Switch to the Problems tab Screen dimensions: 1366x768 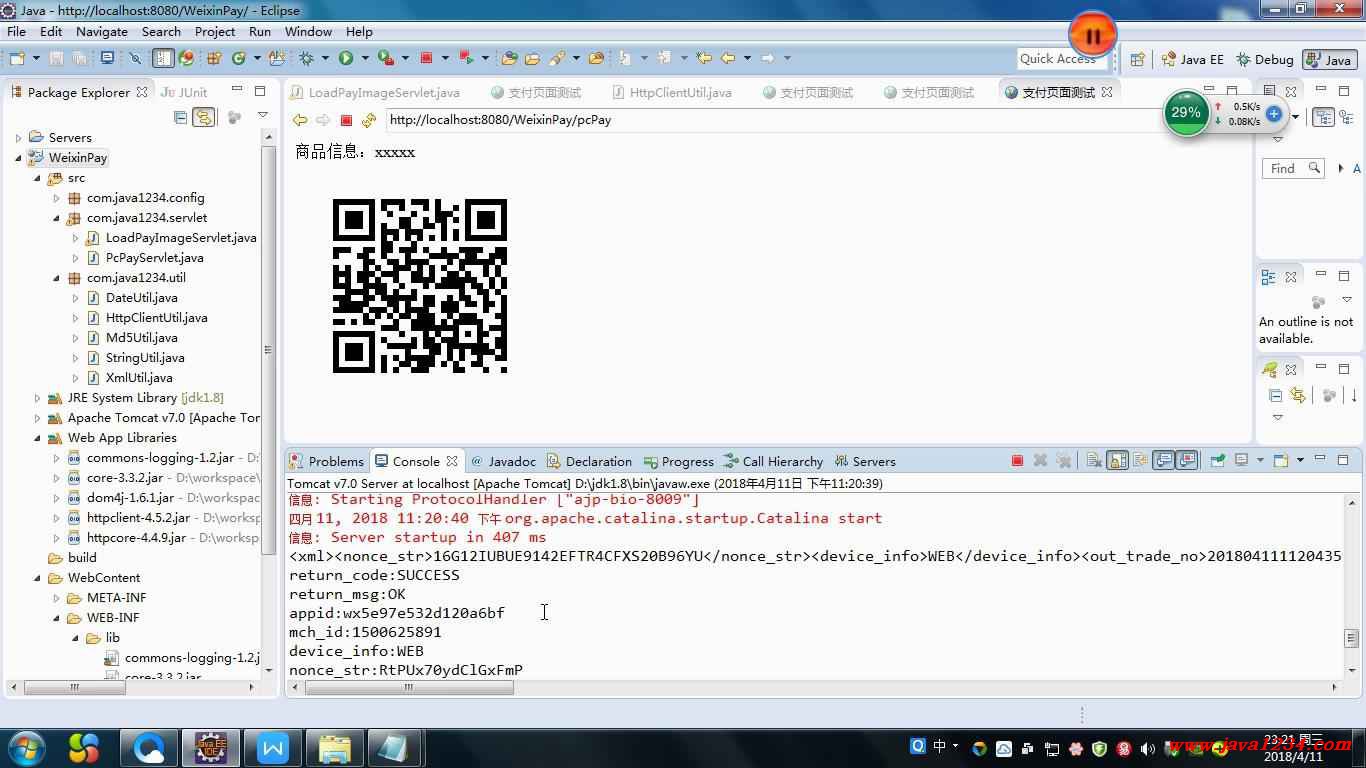(x=326, y=461)
